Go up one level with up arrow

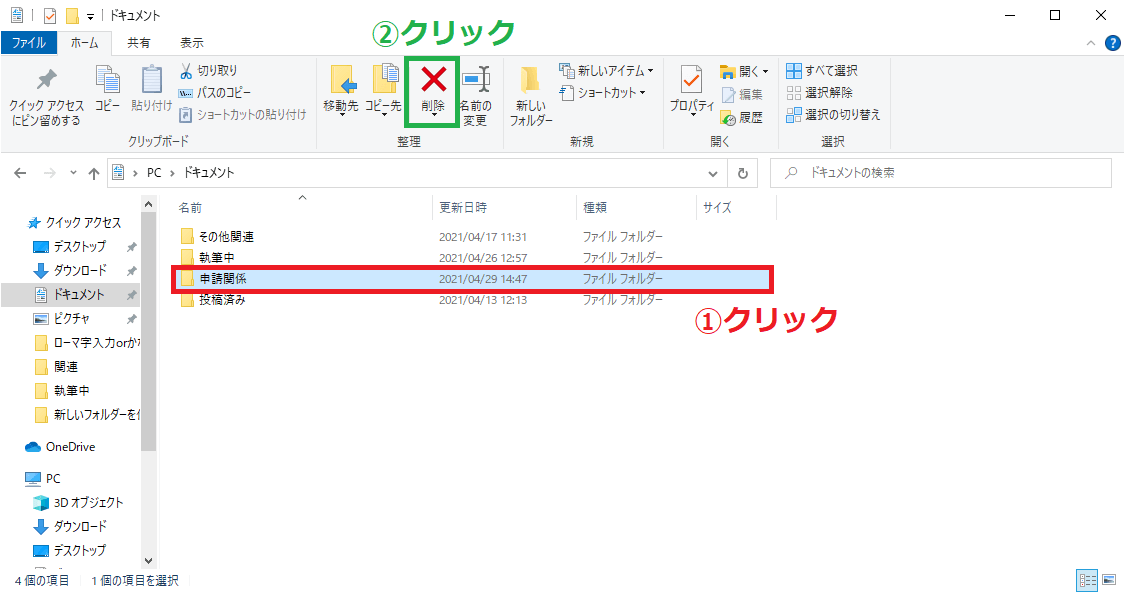pyautogui.click(x=93, y=173)
